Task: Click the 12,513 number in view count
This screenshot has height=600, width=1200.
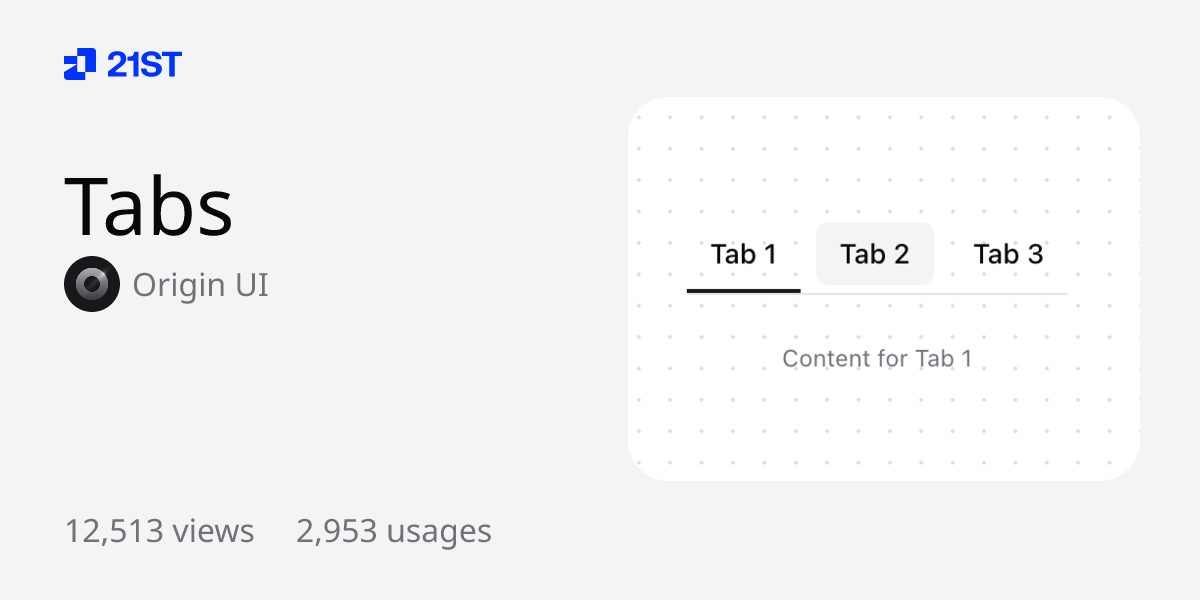Action: click(114, 531)
